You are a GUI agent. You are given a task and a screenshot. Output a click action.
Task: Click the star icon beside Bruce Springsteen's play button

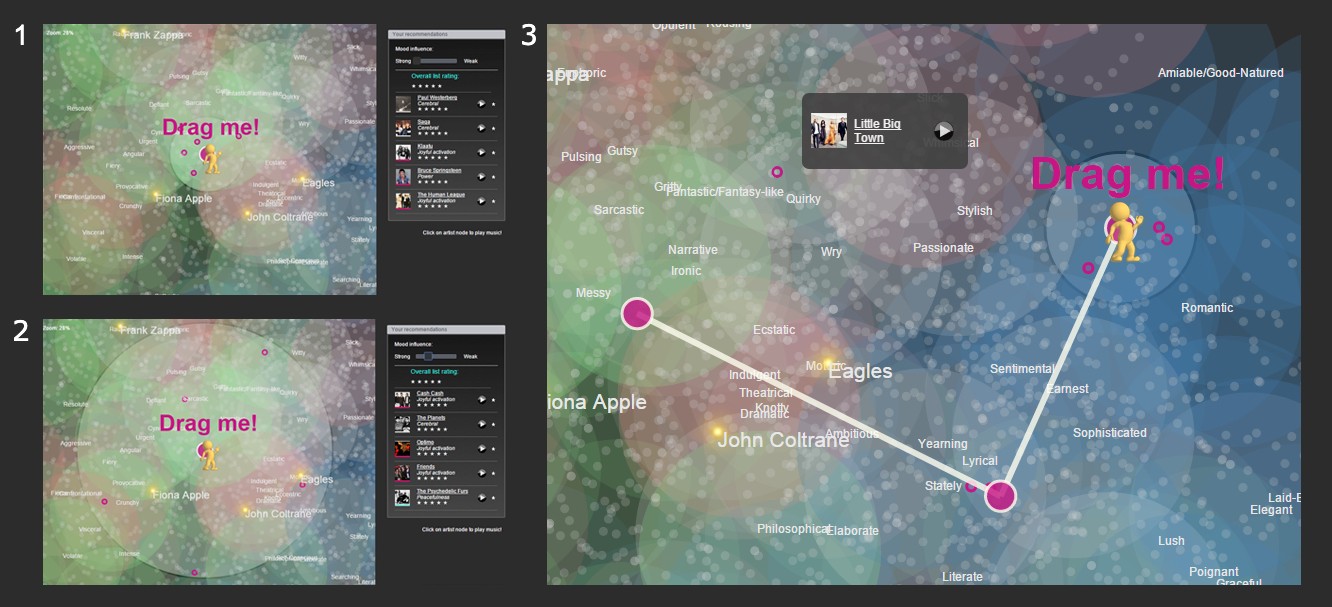pos(494,177)
